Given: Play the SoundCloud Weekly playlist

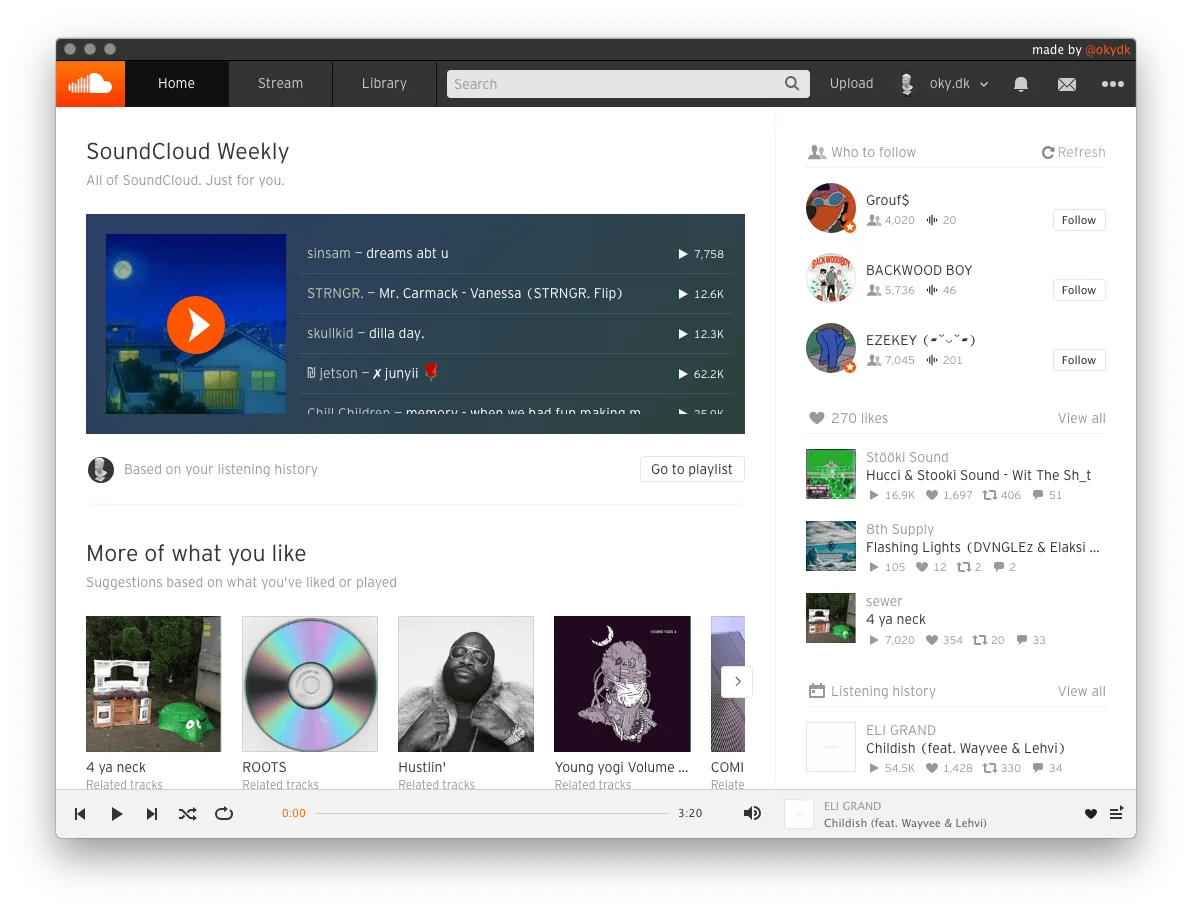Looking at the screenshot, I should click(196, 325).
